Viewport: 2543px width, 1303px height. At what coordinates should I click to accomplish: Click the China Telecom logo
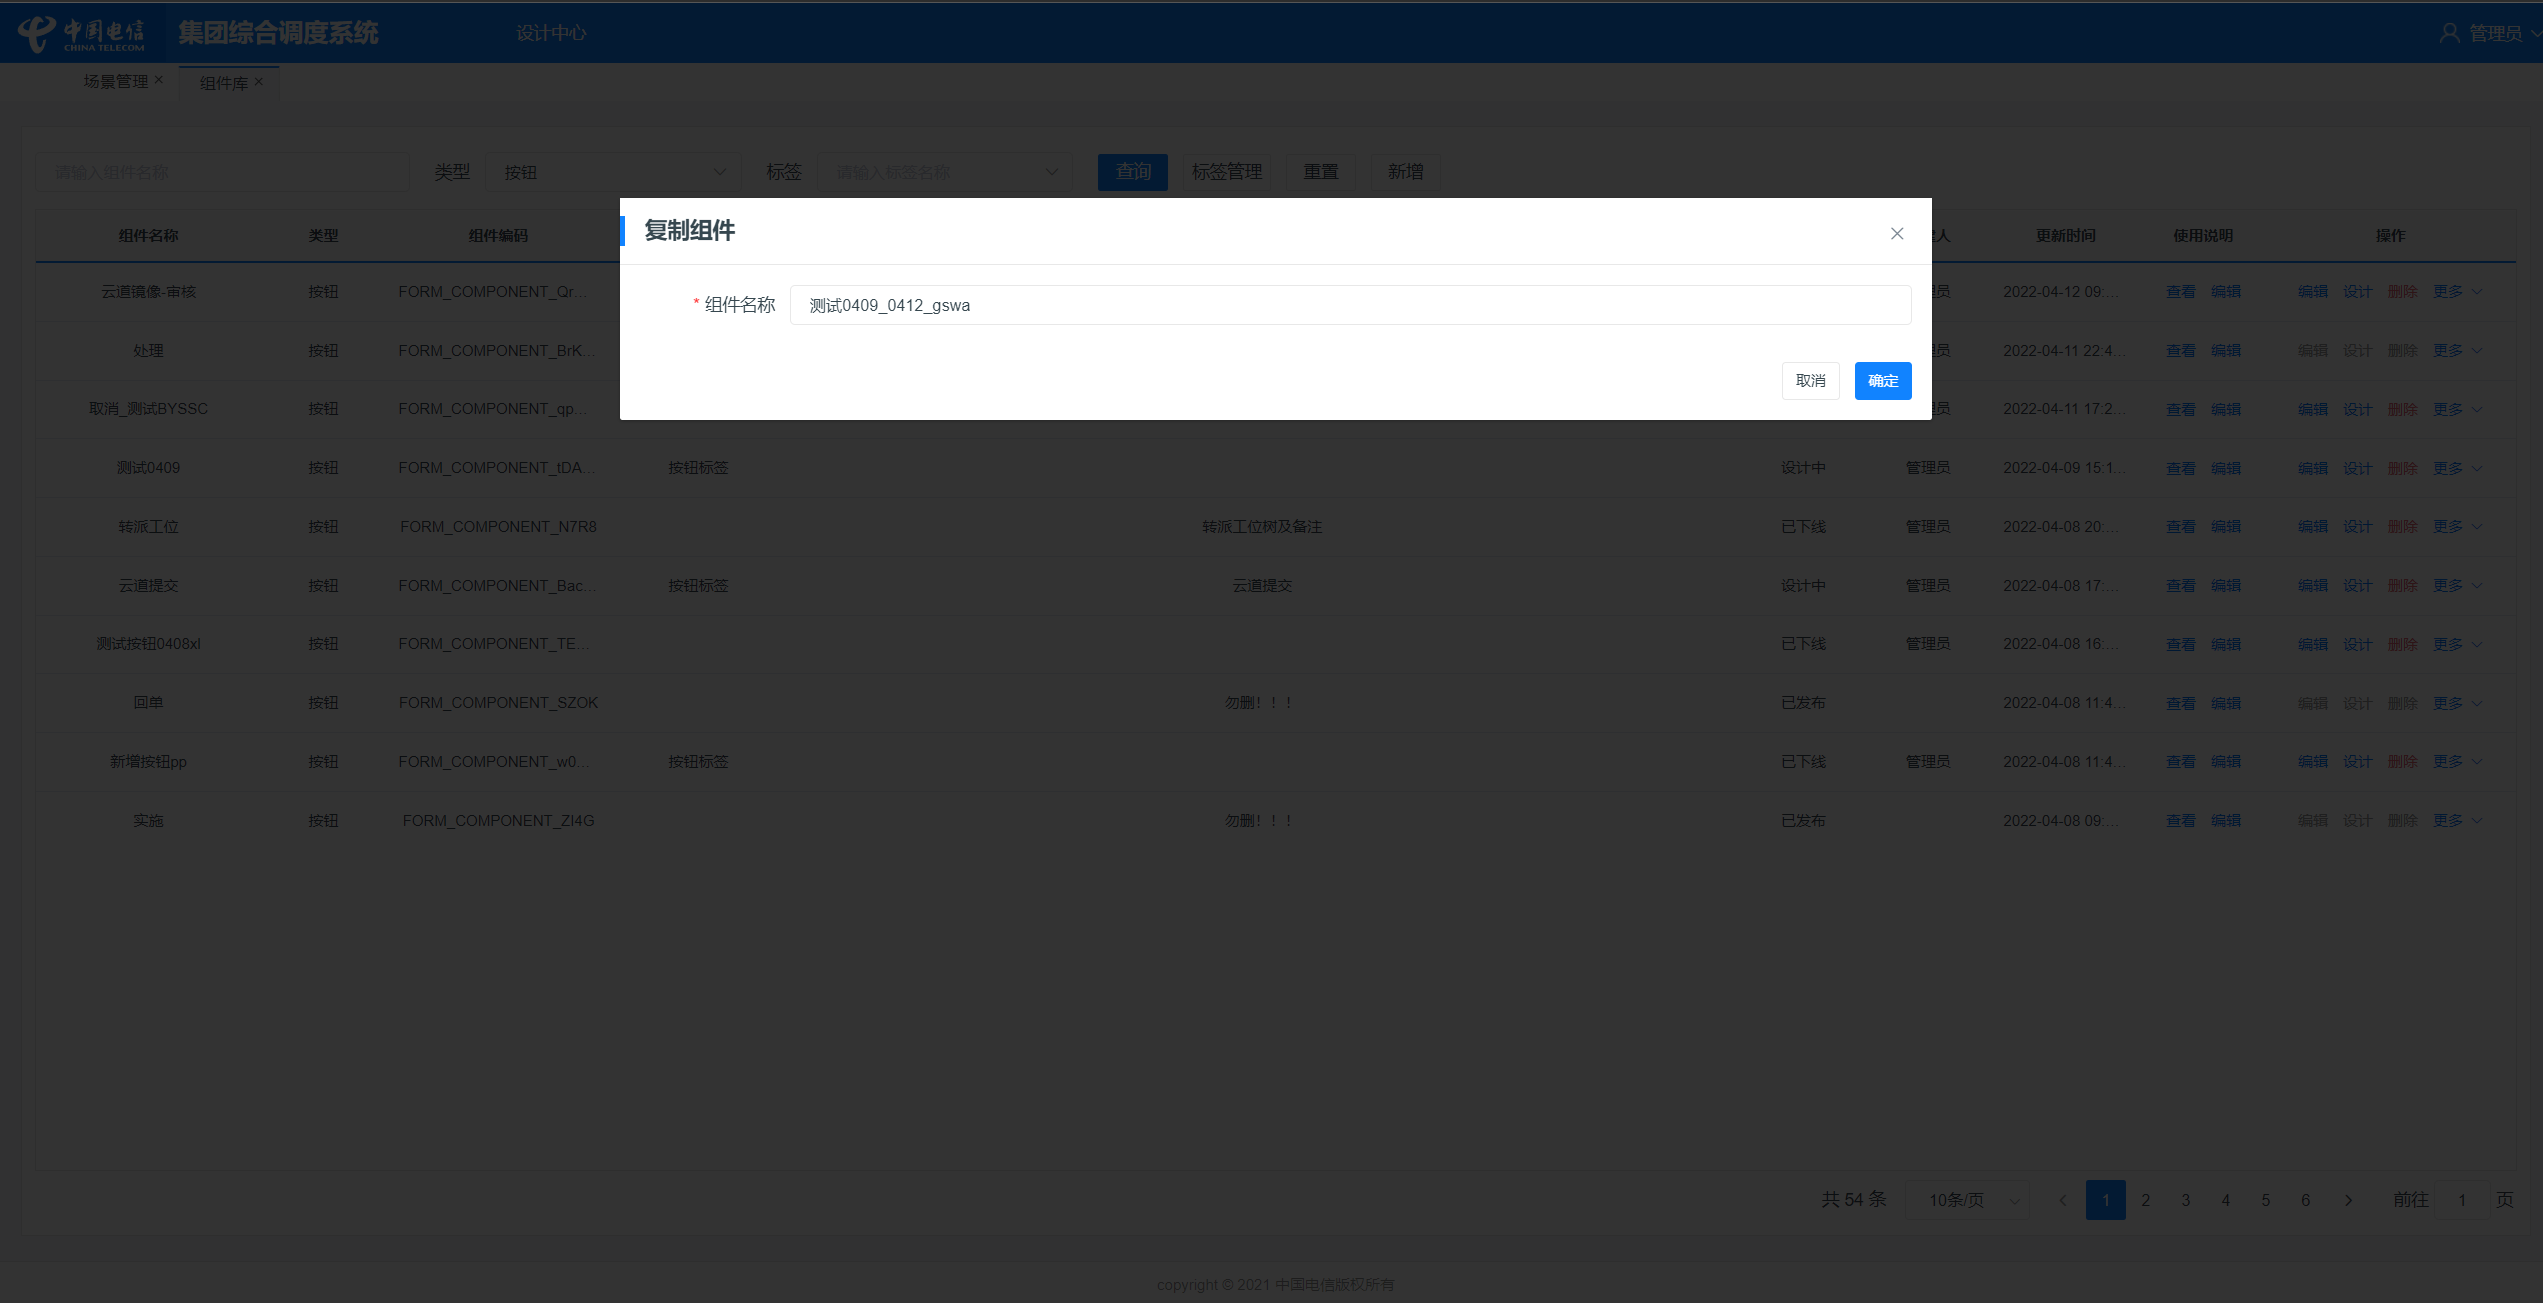[82, 33]
